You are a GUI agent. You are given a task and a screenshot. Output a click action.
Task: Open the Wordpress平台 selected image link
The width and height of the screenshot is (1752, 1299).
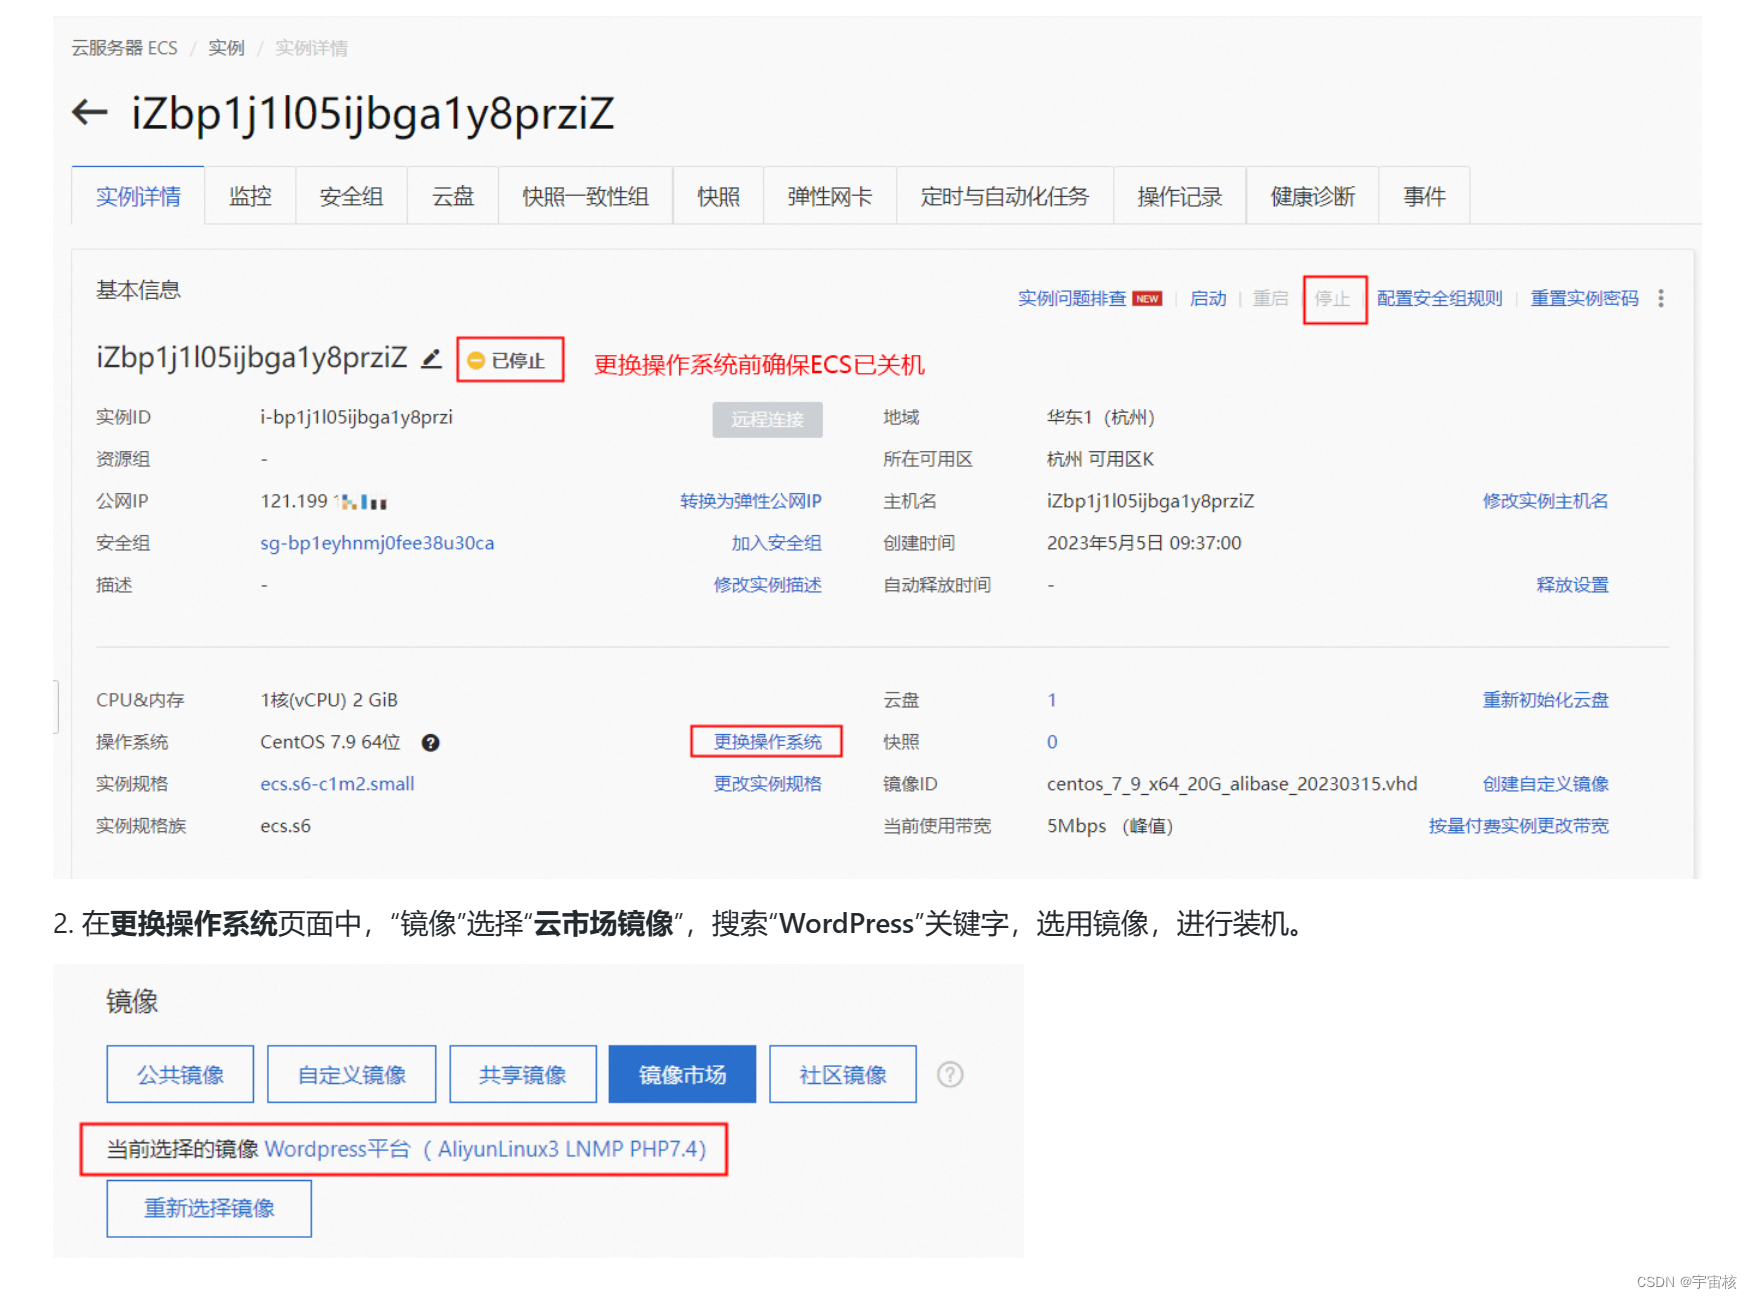(485, 1149)
